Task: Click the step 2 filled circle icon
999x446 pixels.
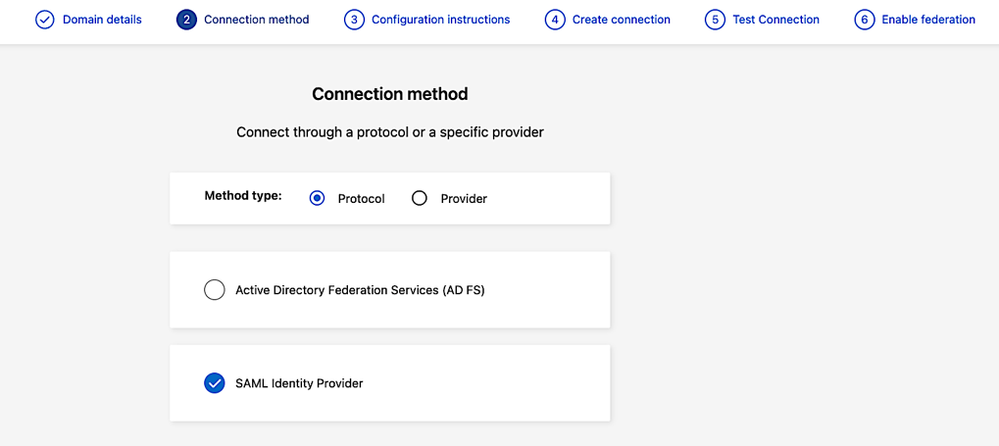Action: [187, 20]
